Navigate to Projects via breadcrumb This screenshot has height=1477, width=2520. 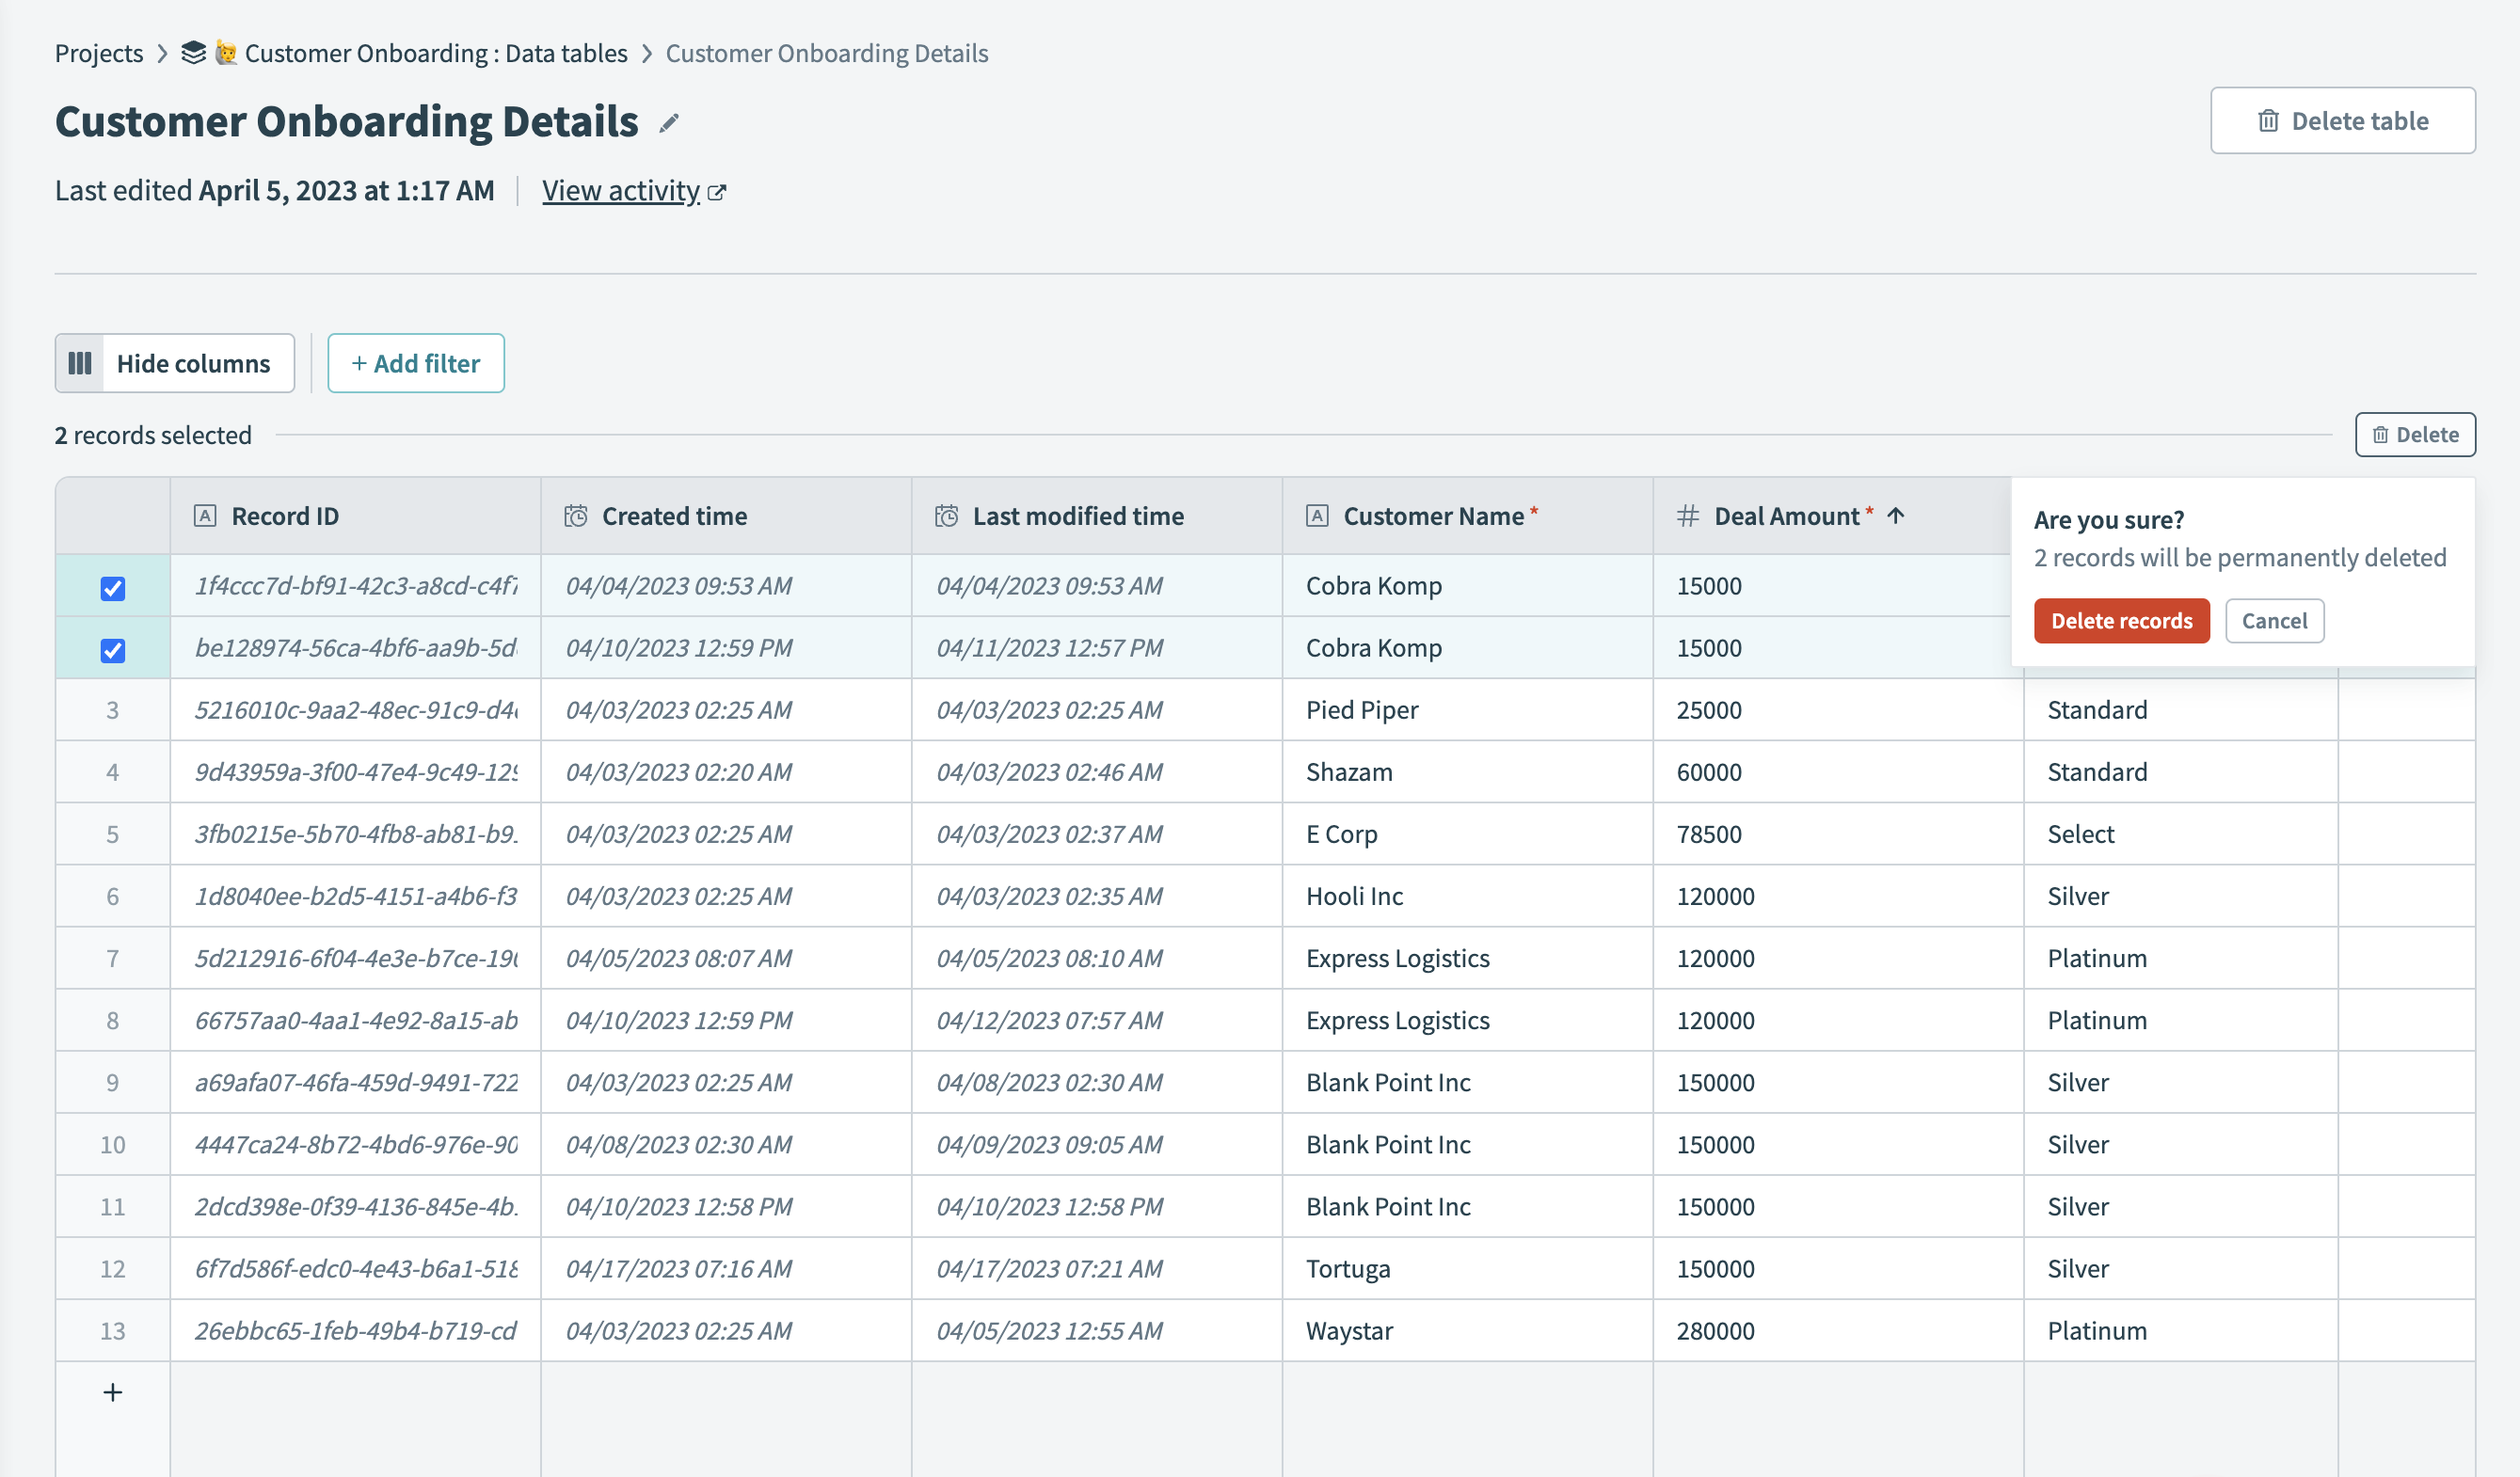(99, 53)
